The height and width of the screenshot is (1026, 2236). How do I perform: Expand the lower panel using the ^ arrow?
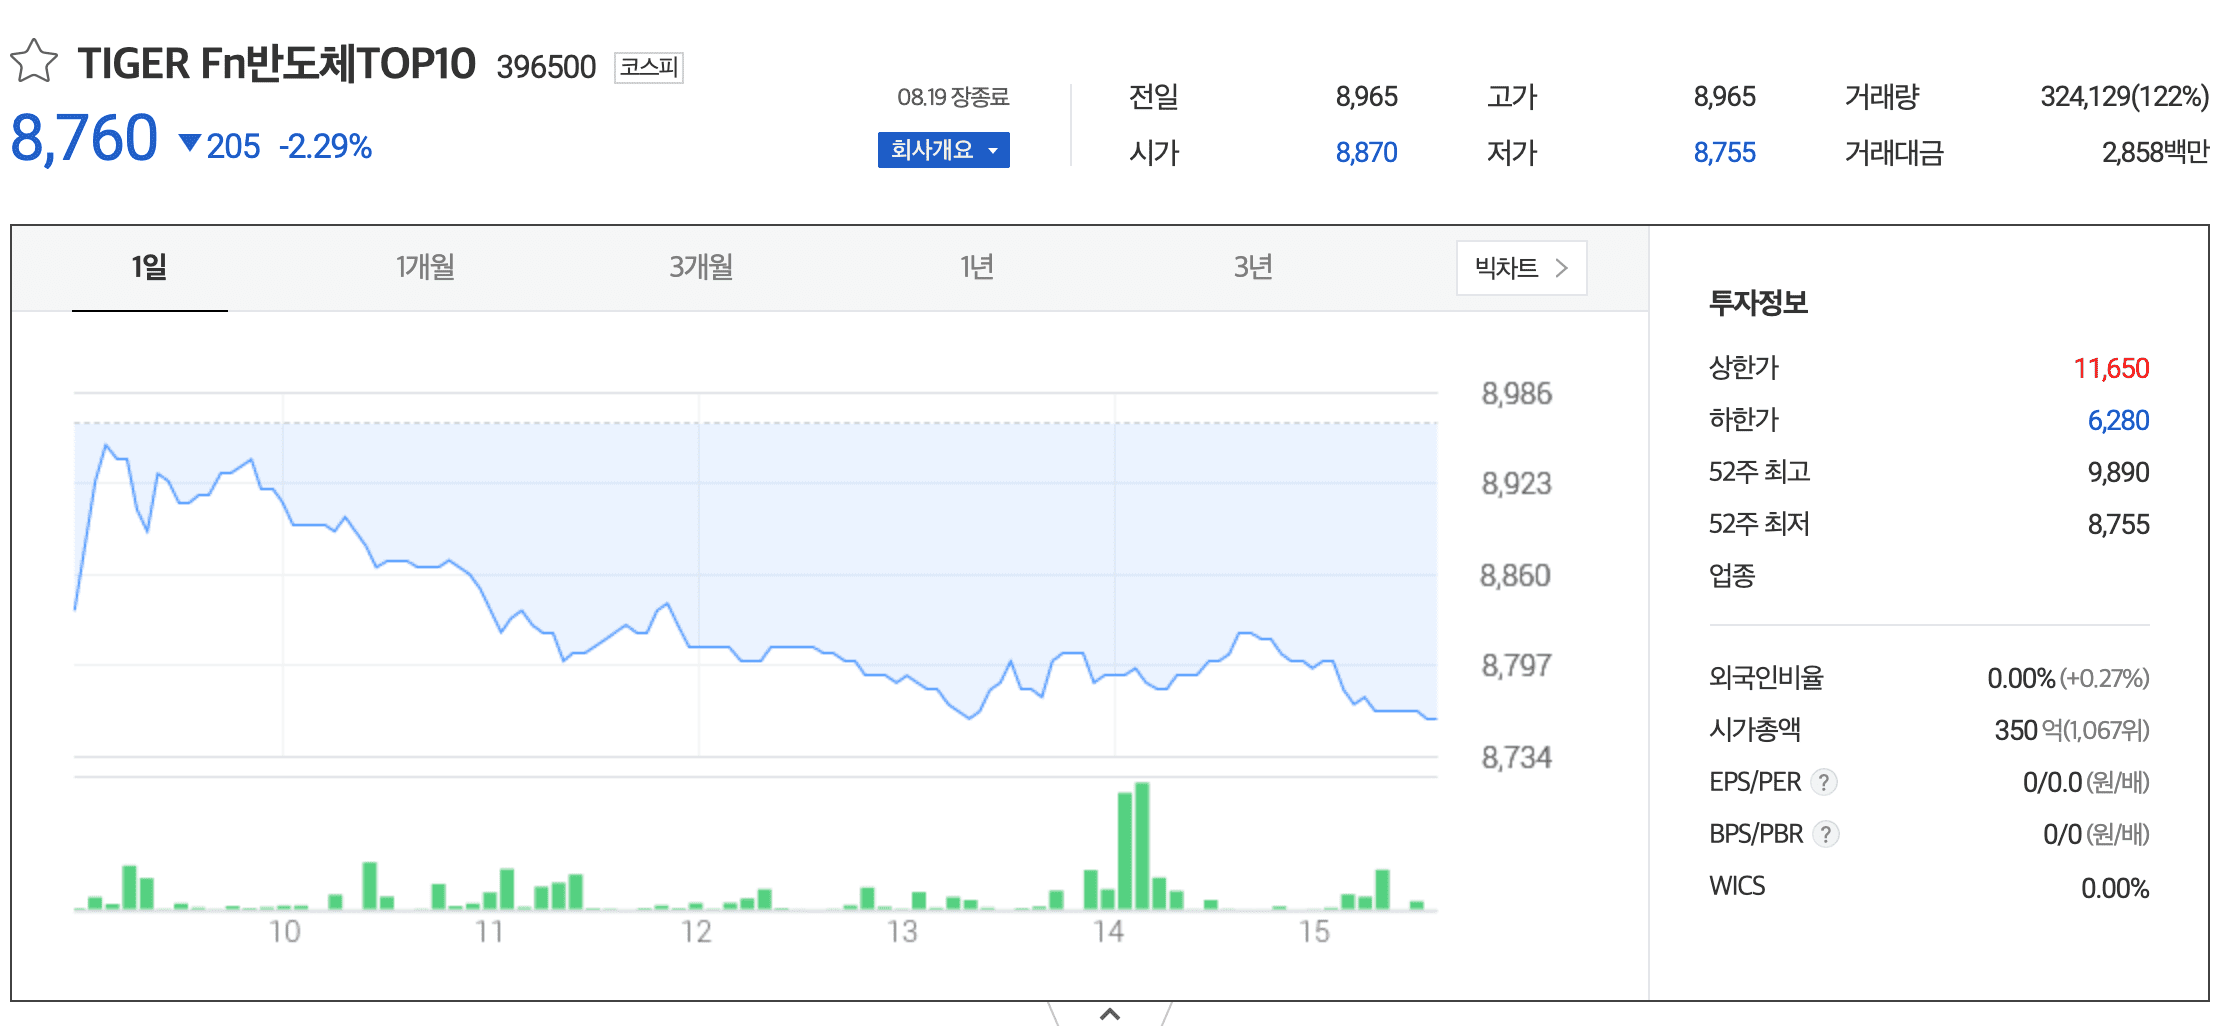coord(1110,1014)
